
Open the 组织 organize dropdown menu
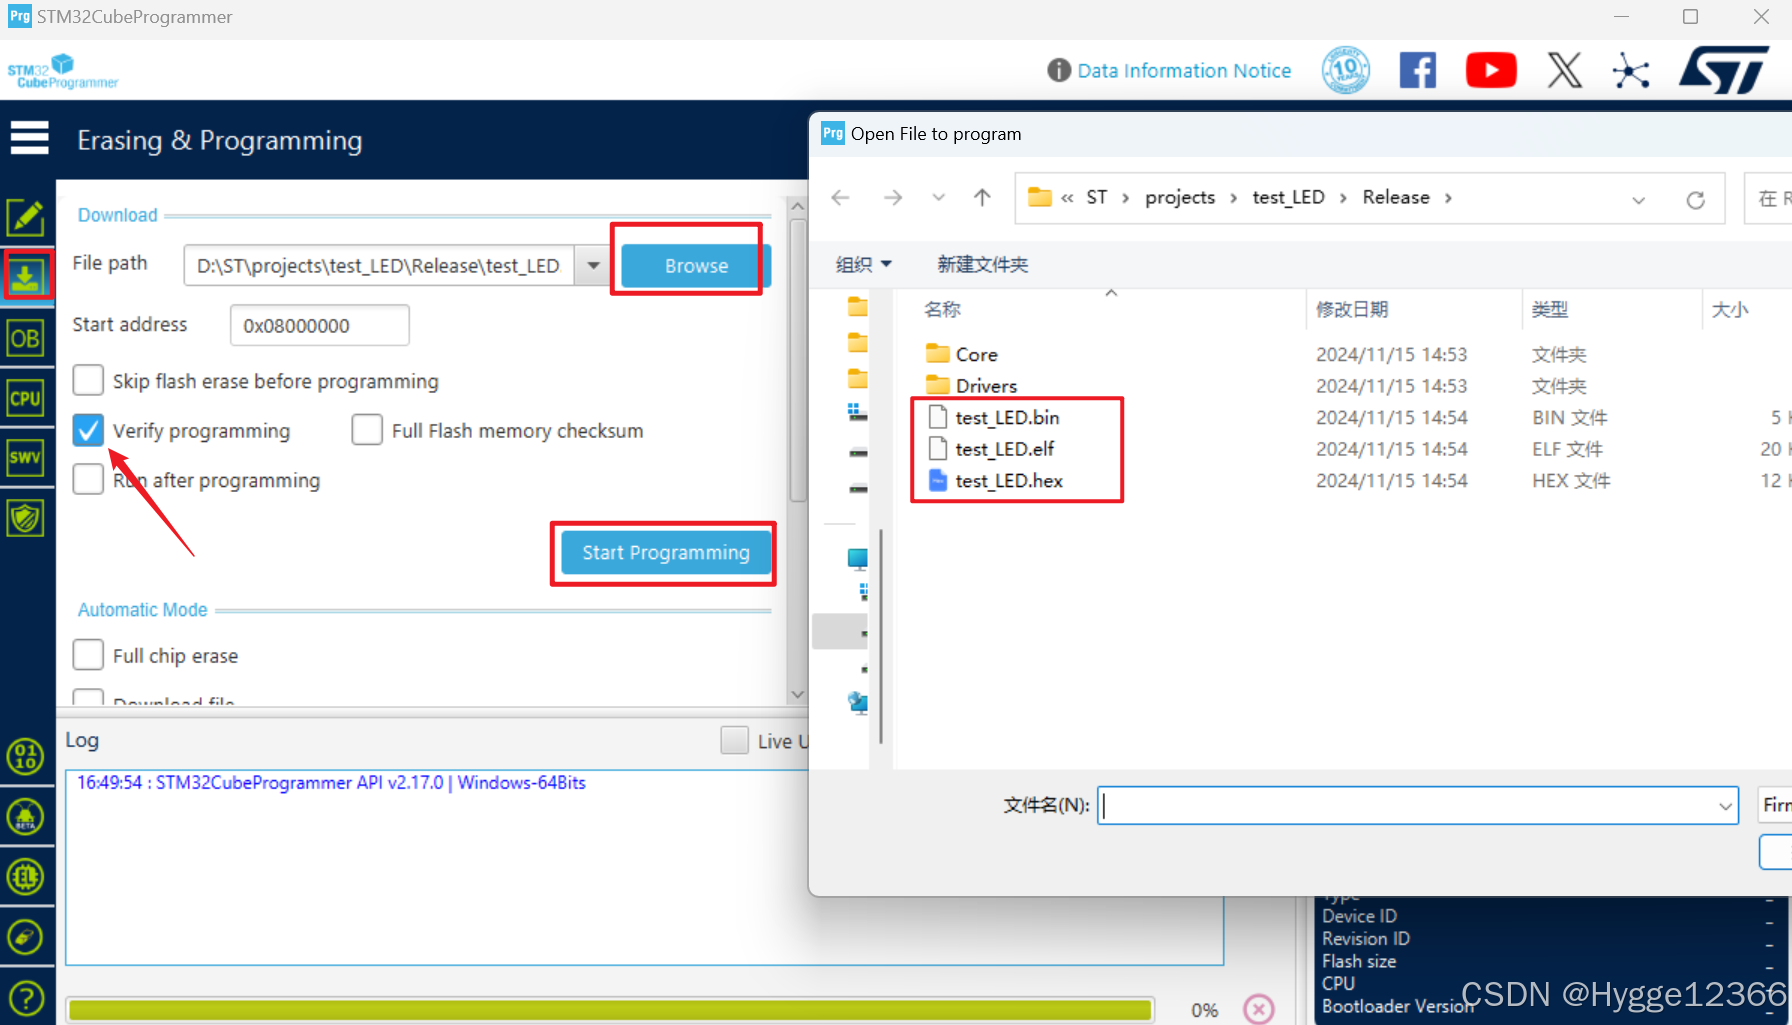tap(863, 264)
